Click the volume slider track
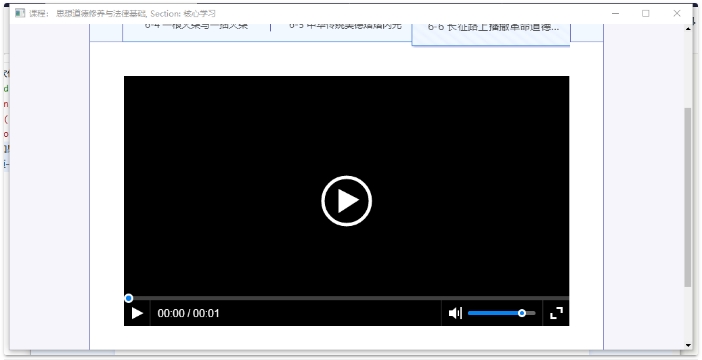Viewport: 702px width, 360px height. (x=501, y=313)
